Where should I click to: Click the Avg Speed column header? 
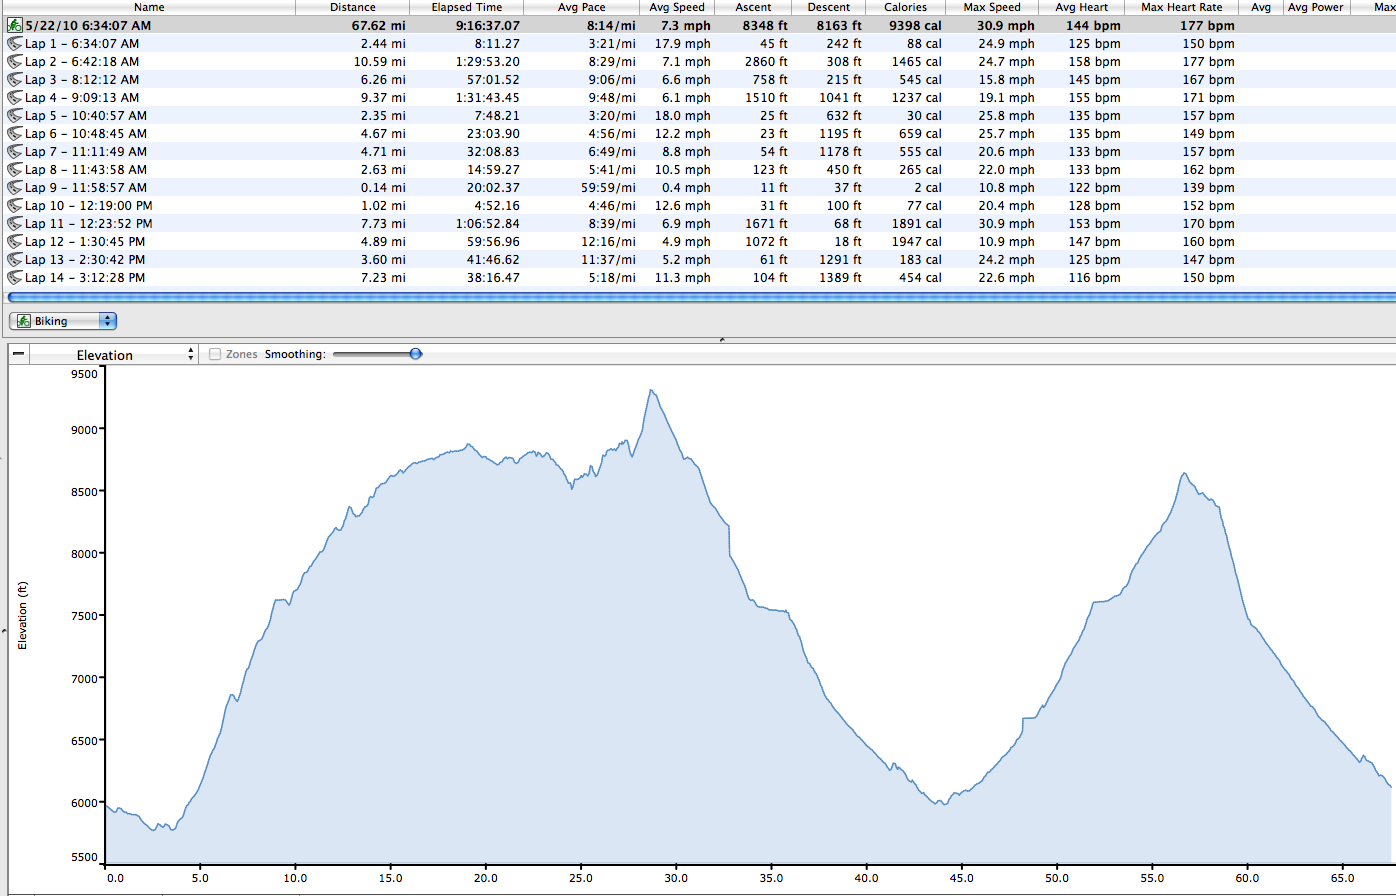[676, 7]
